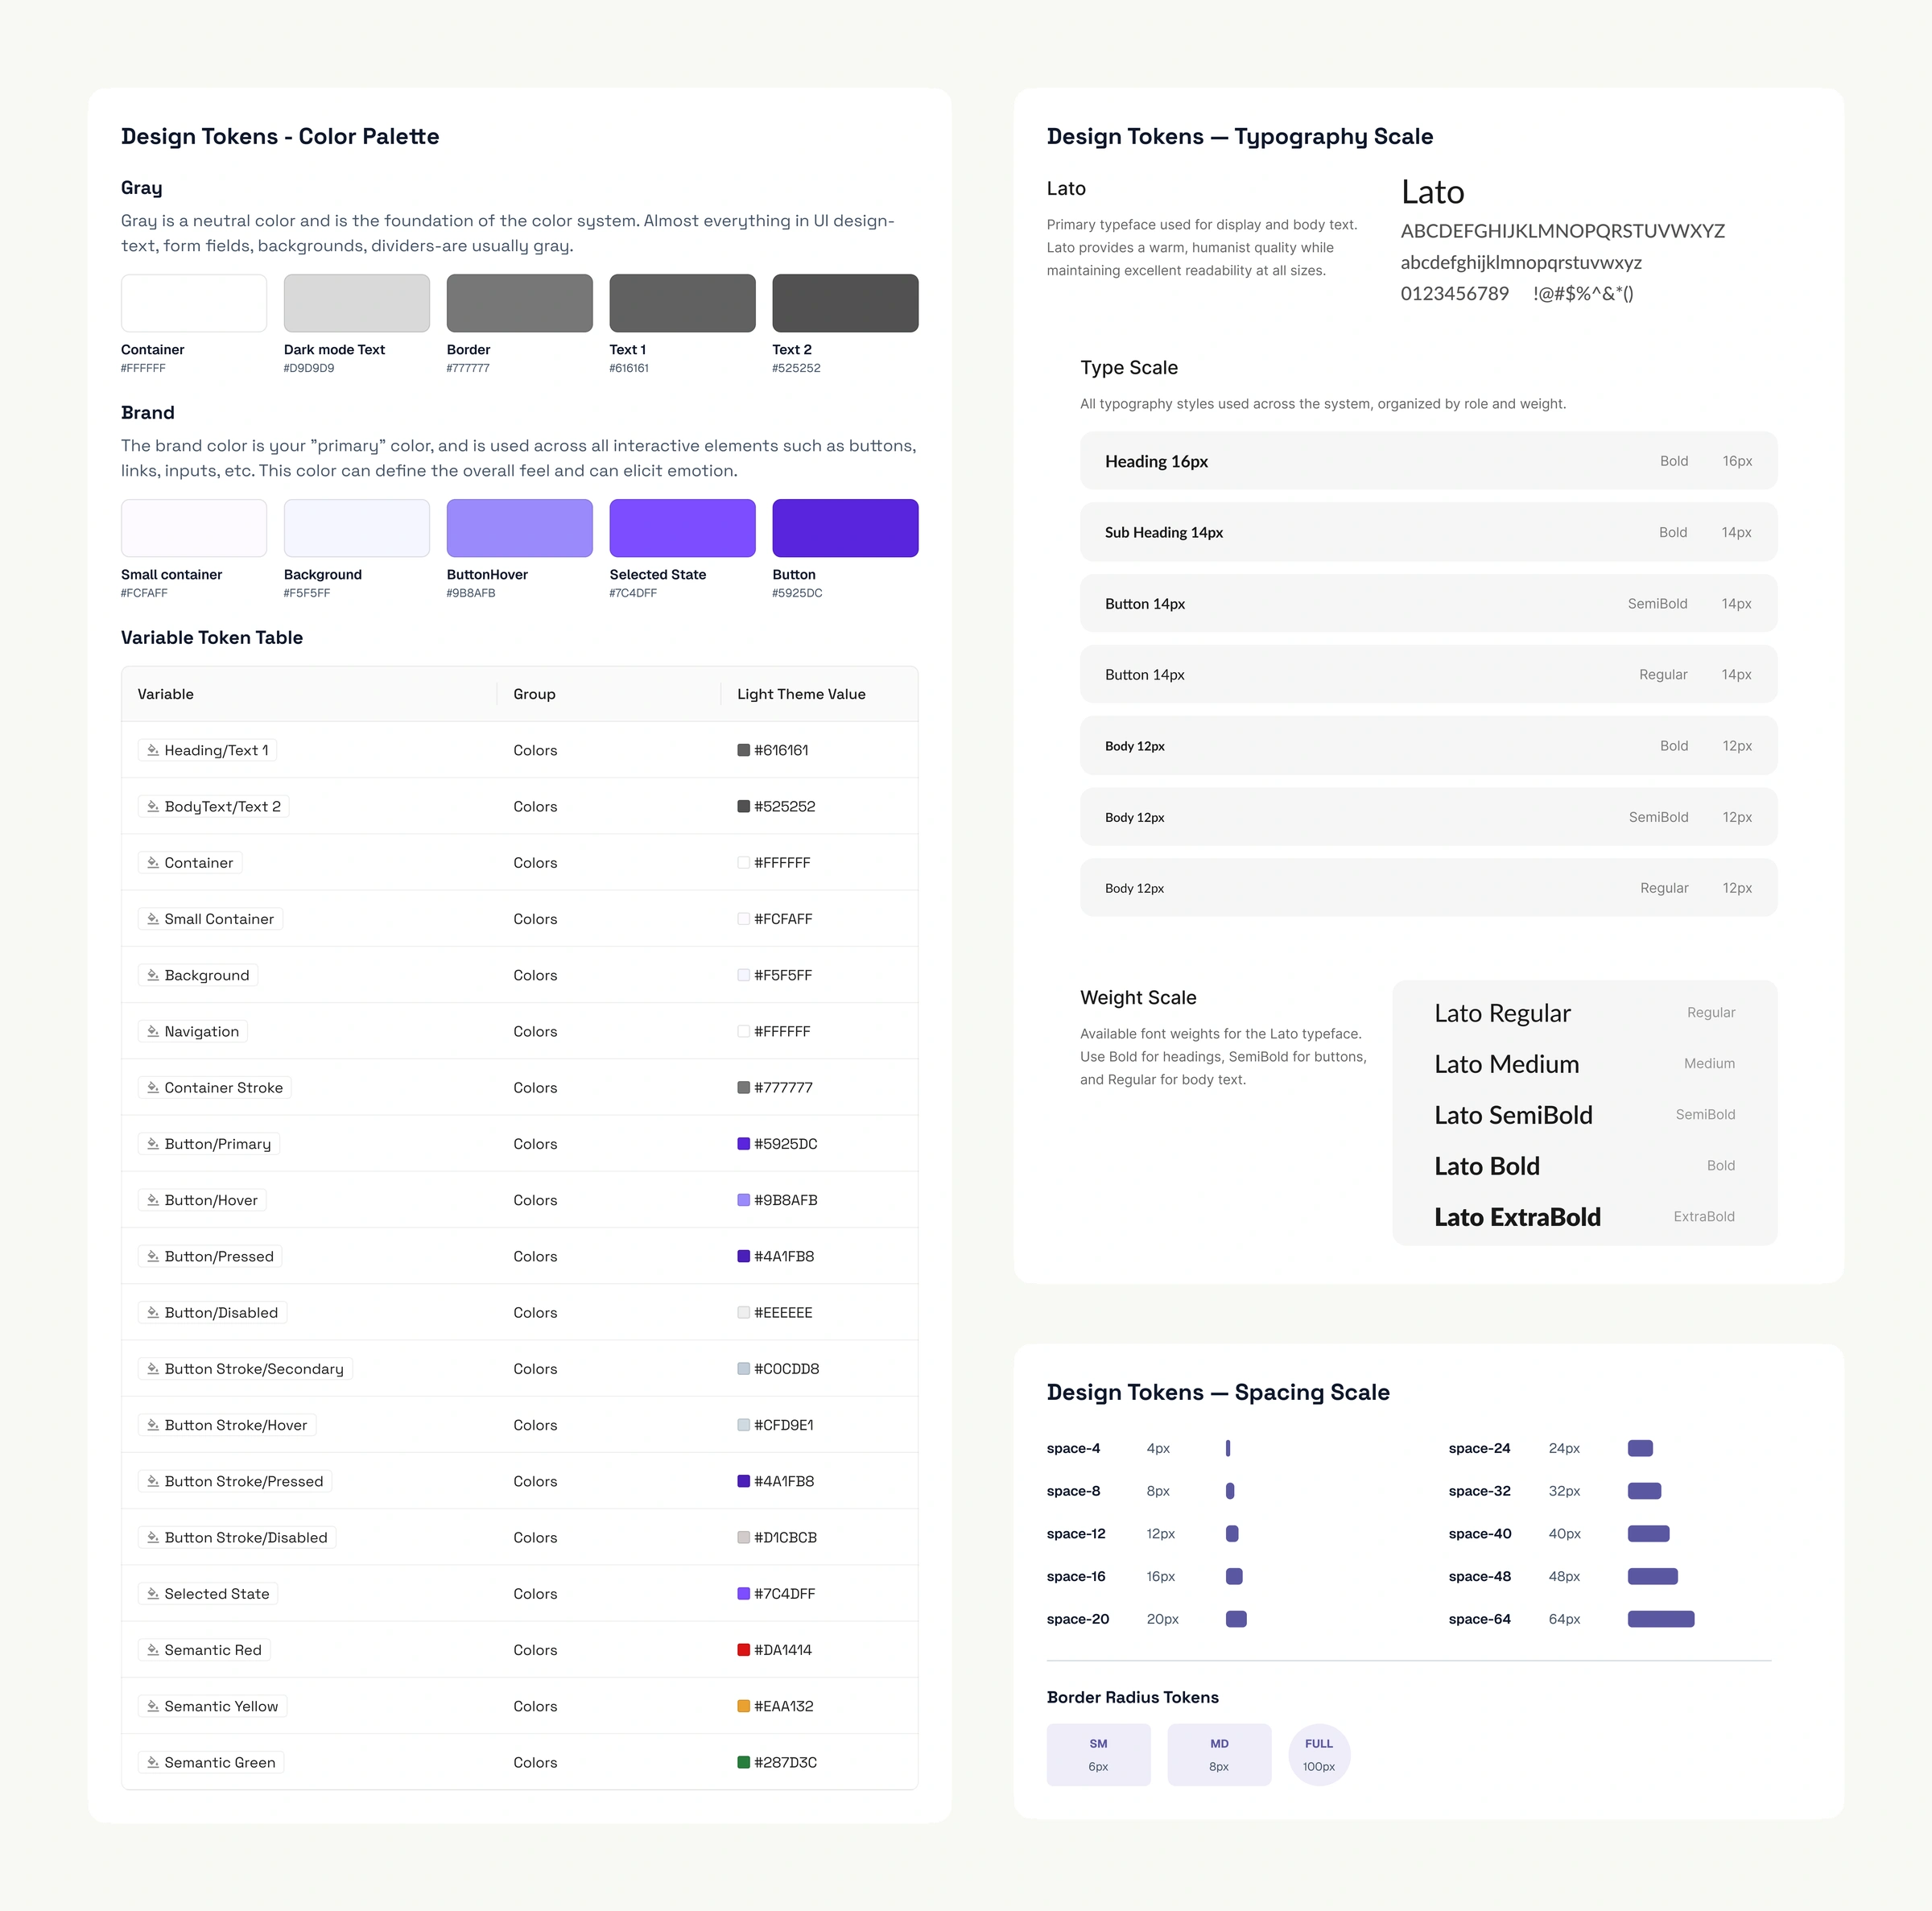Click the variable icon beside Heading/Text 1
1932x1911 pixels.
click(153, 750)
